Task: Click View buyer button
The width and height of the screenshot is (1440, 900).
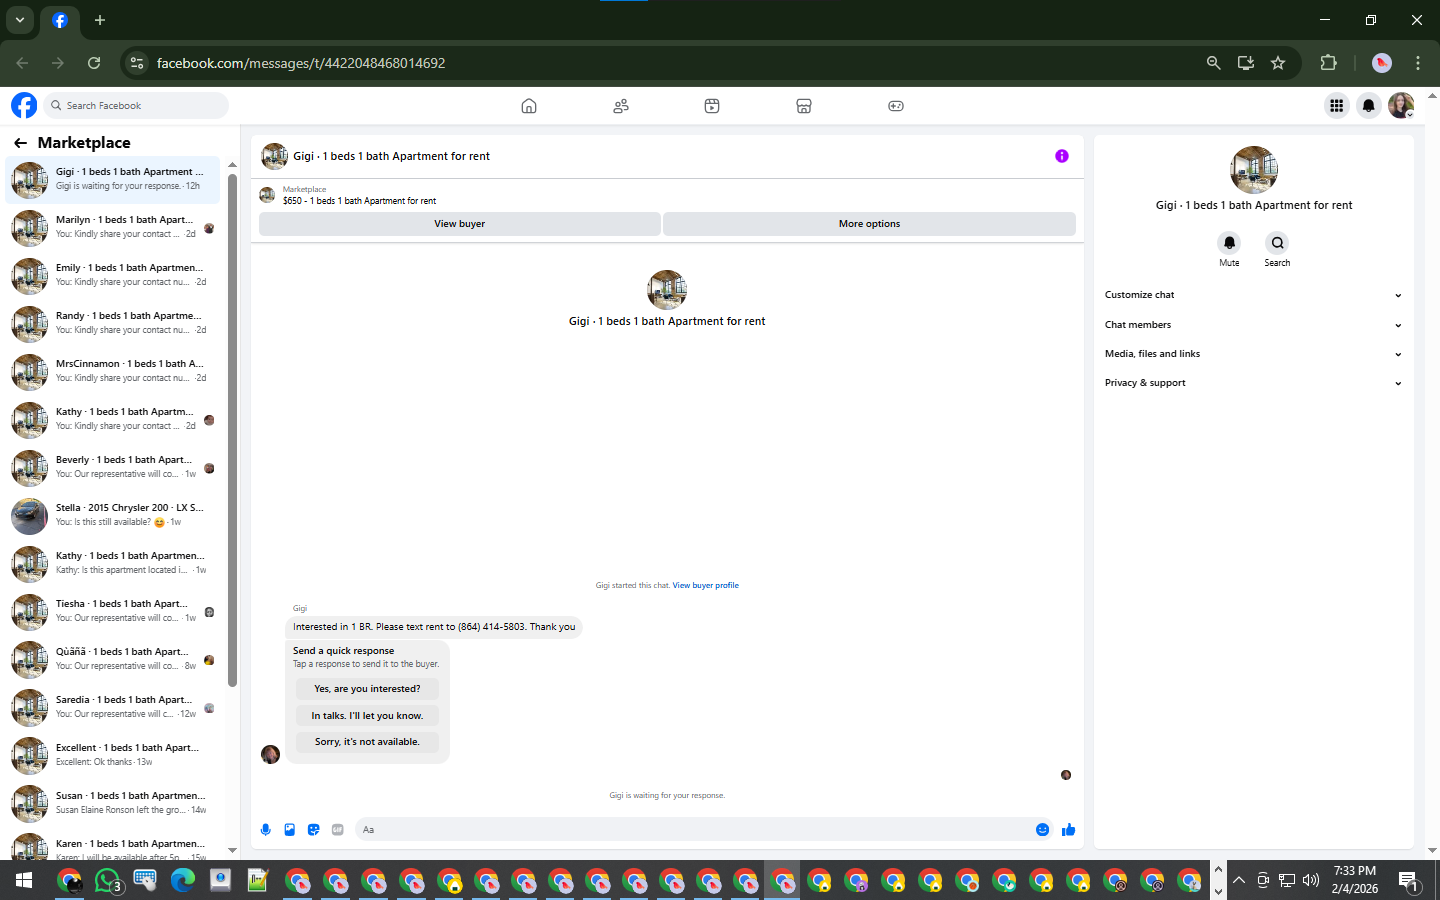Action: [460, 224]
